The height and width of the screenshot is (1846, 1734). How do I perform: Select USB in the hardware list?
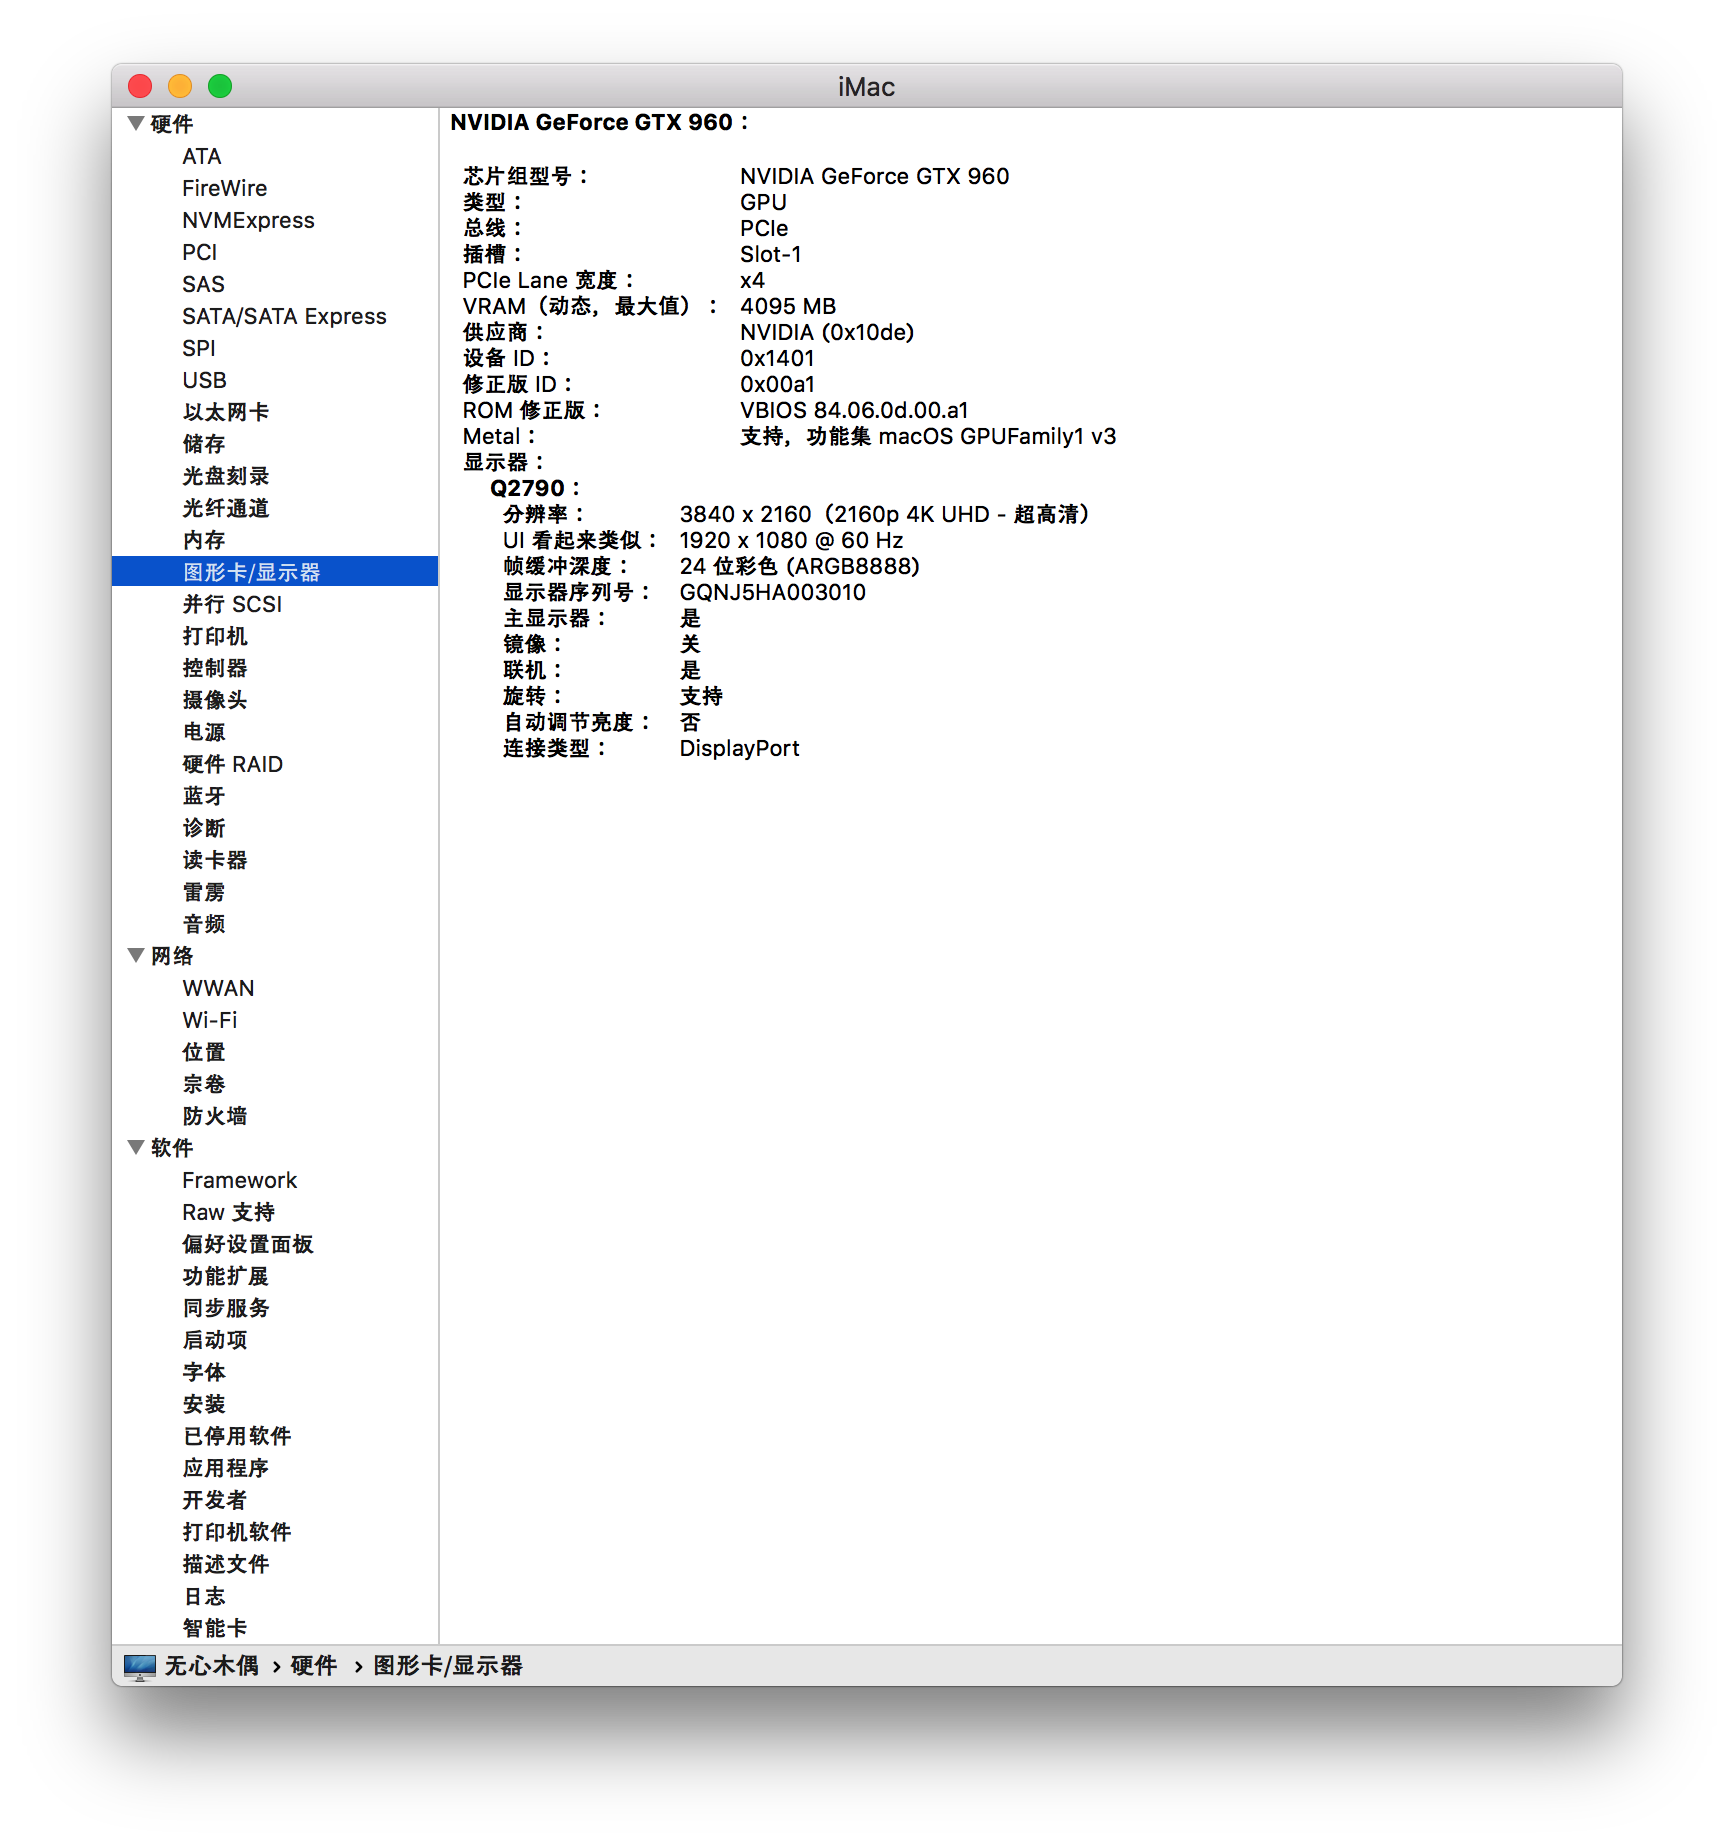203,380
